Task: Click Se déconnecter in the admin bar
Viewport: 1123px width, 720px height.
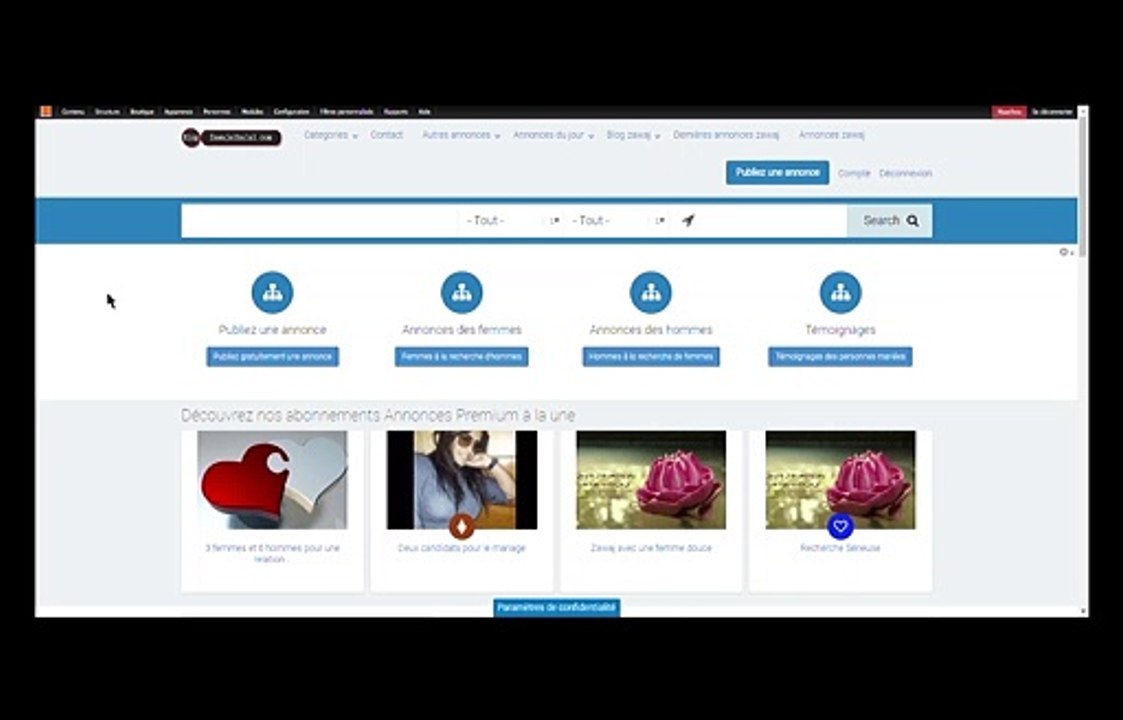Action: 1052,112
